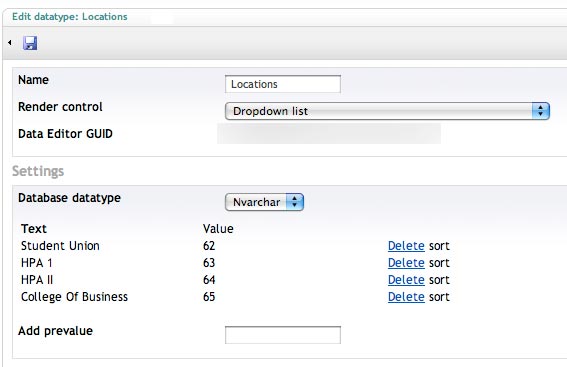
Task: Open the Database datatype Nvarchar dropdown
Action: pos(264,202)
